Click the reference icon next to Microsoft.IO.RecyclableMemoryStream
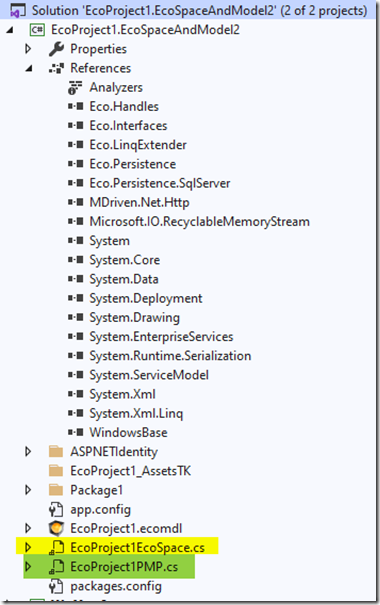This screenshot has height=605, width=380. pyautogui.click(x=76, y=222)
